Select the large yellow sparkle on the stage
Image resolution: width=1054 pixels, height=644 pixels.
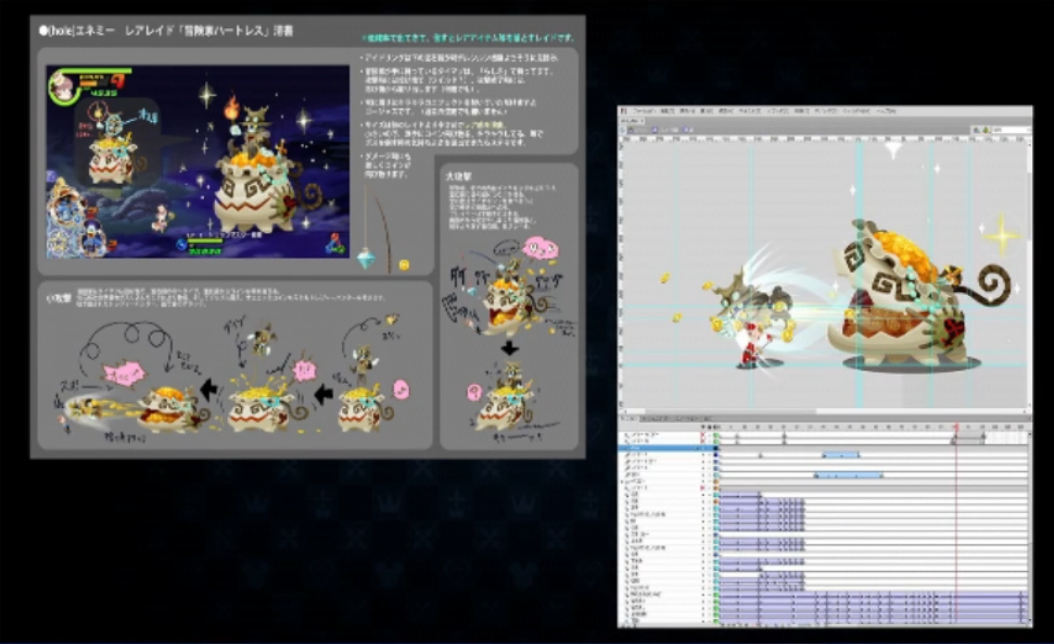pos(1002,235)
